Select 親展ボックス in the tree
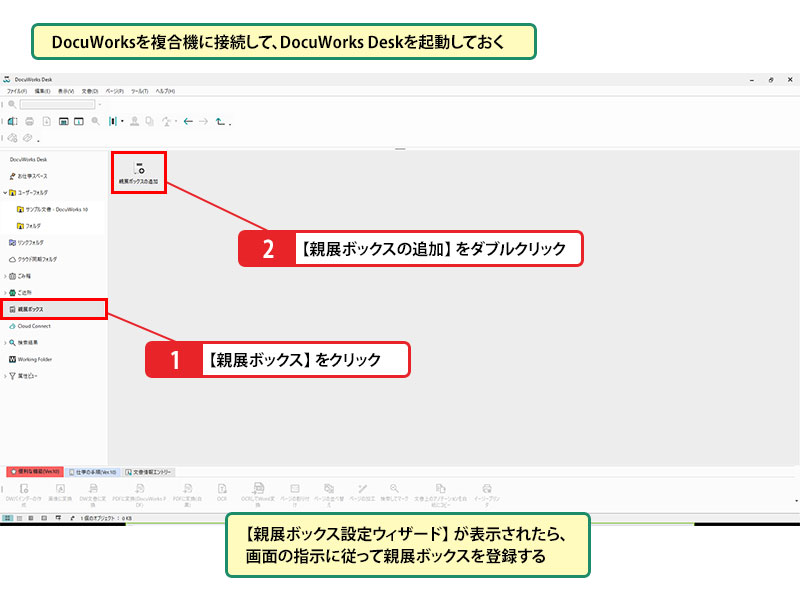 pos(54,309)
